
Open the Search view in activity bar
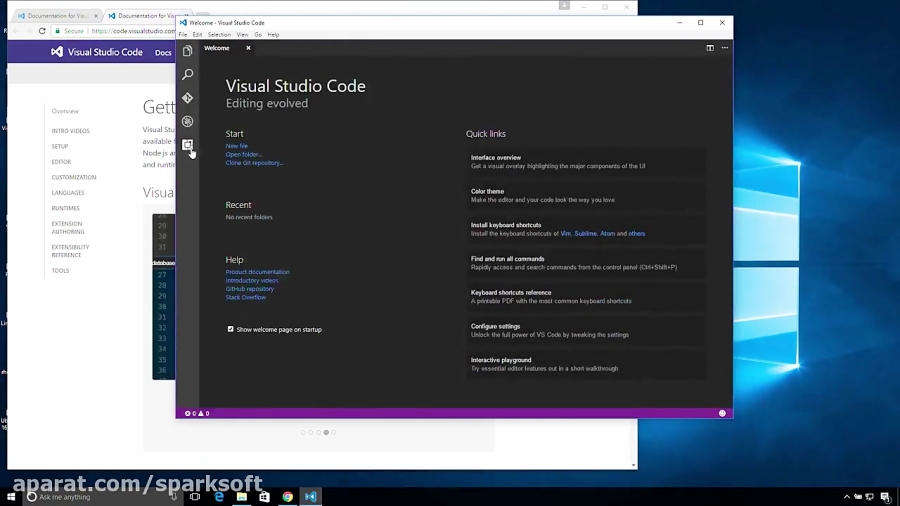coord(188,75)
